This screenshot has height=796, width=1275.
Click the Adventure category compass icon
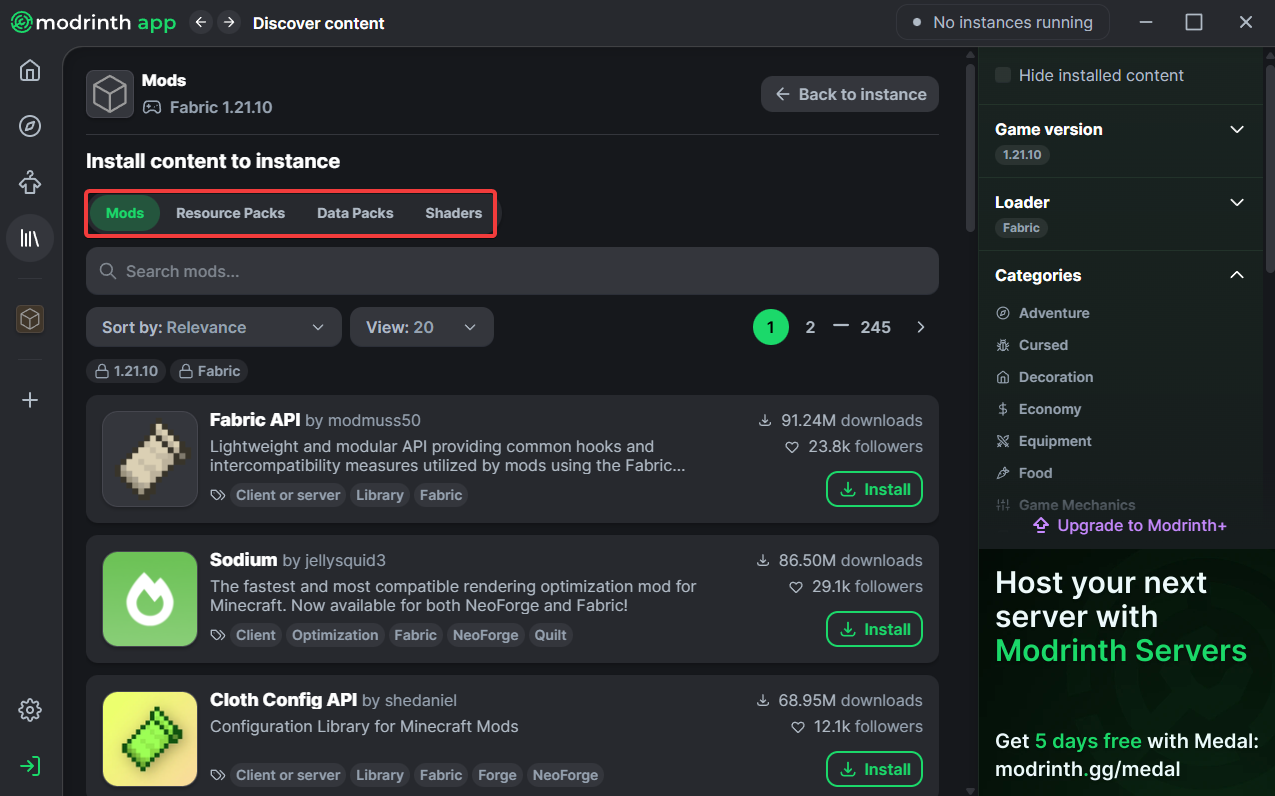click(x=1003, y=313)
